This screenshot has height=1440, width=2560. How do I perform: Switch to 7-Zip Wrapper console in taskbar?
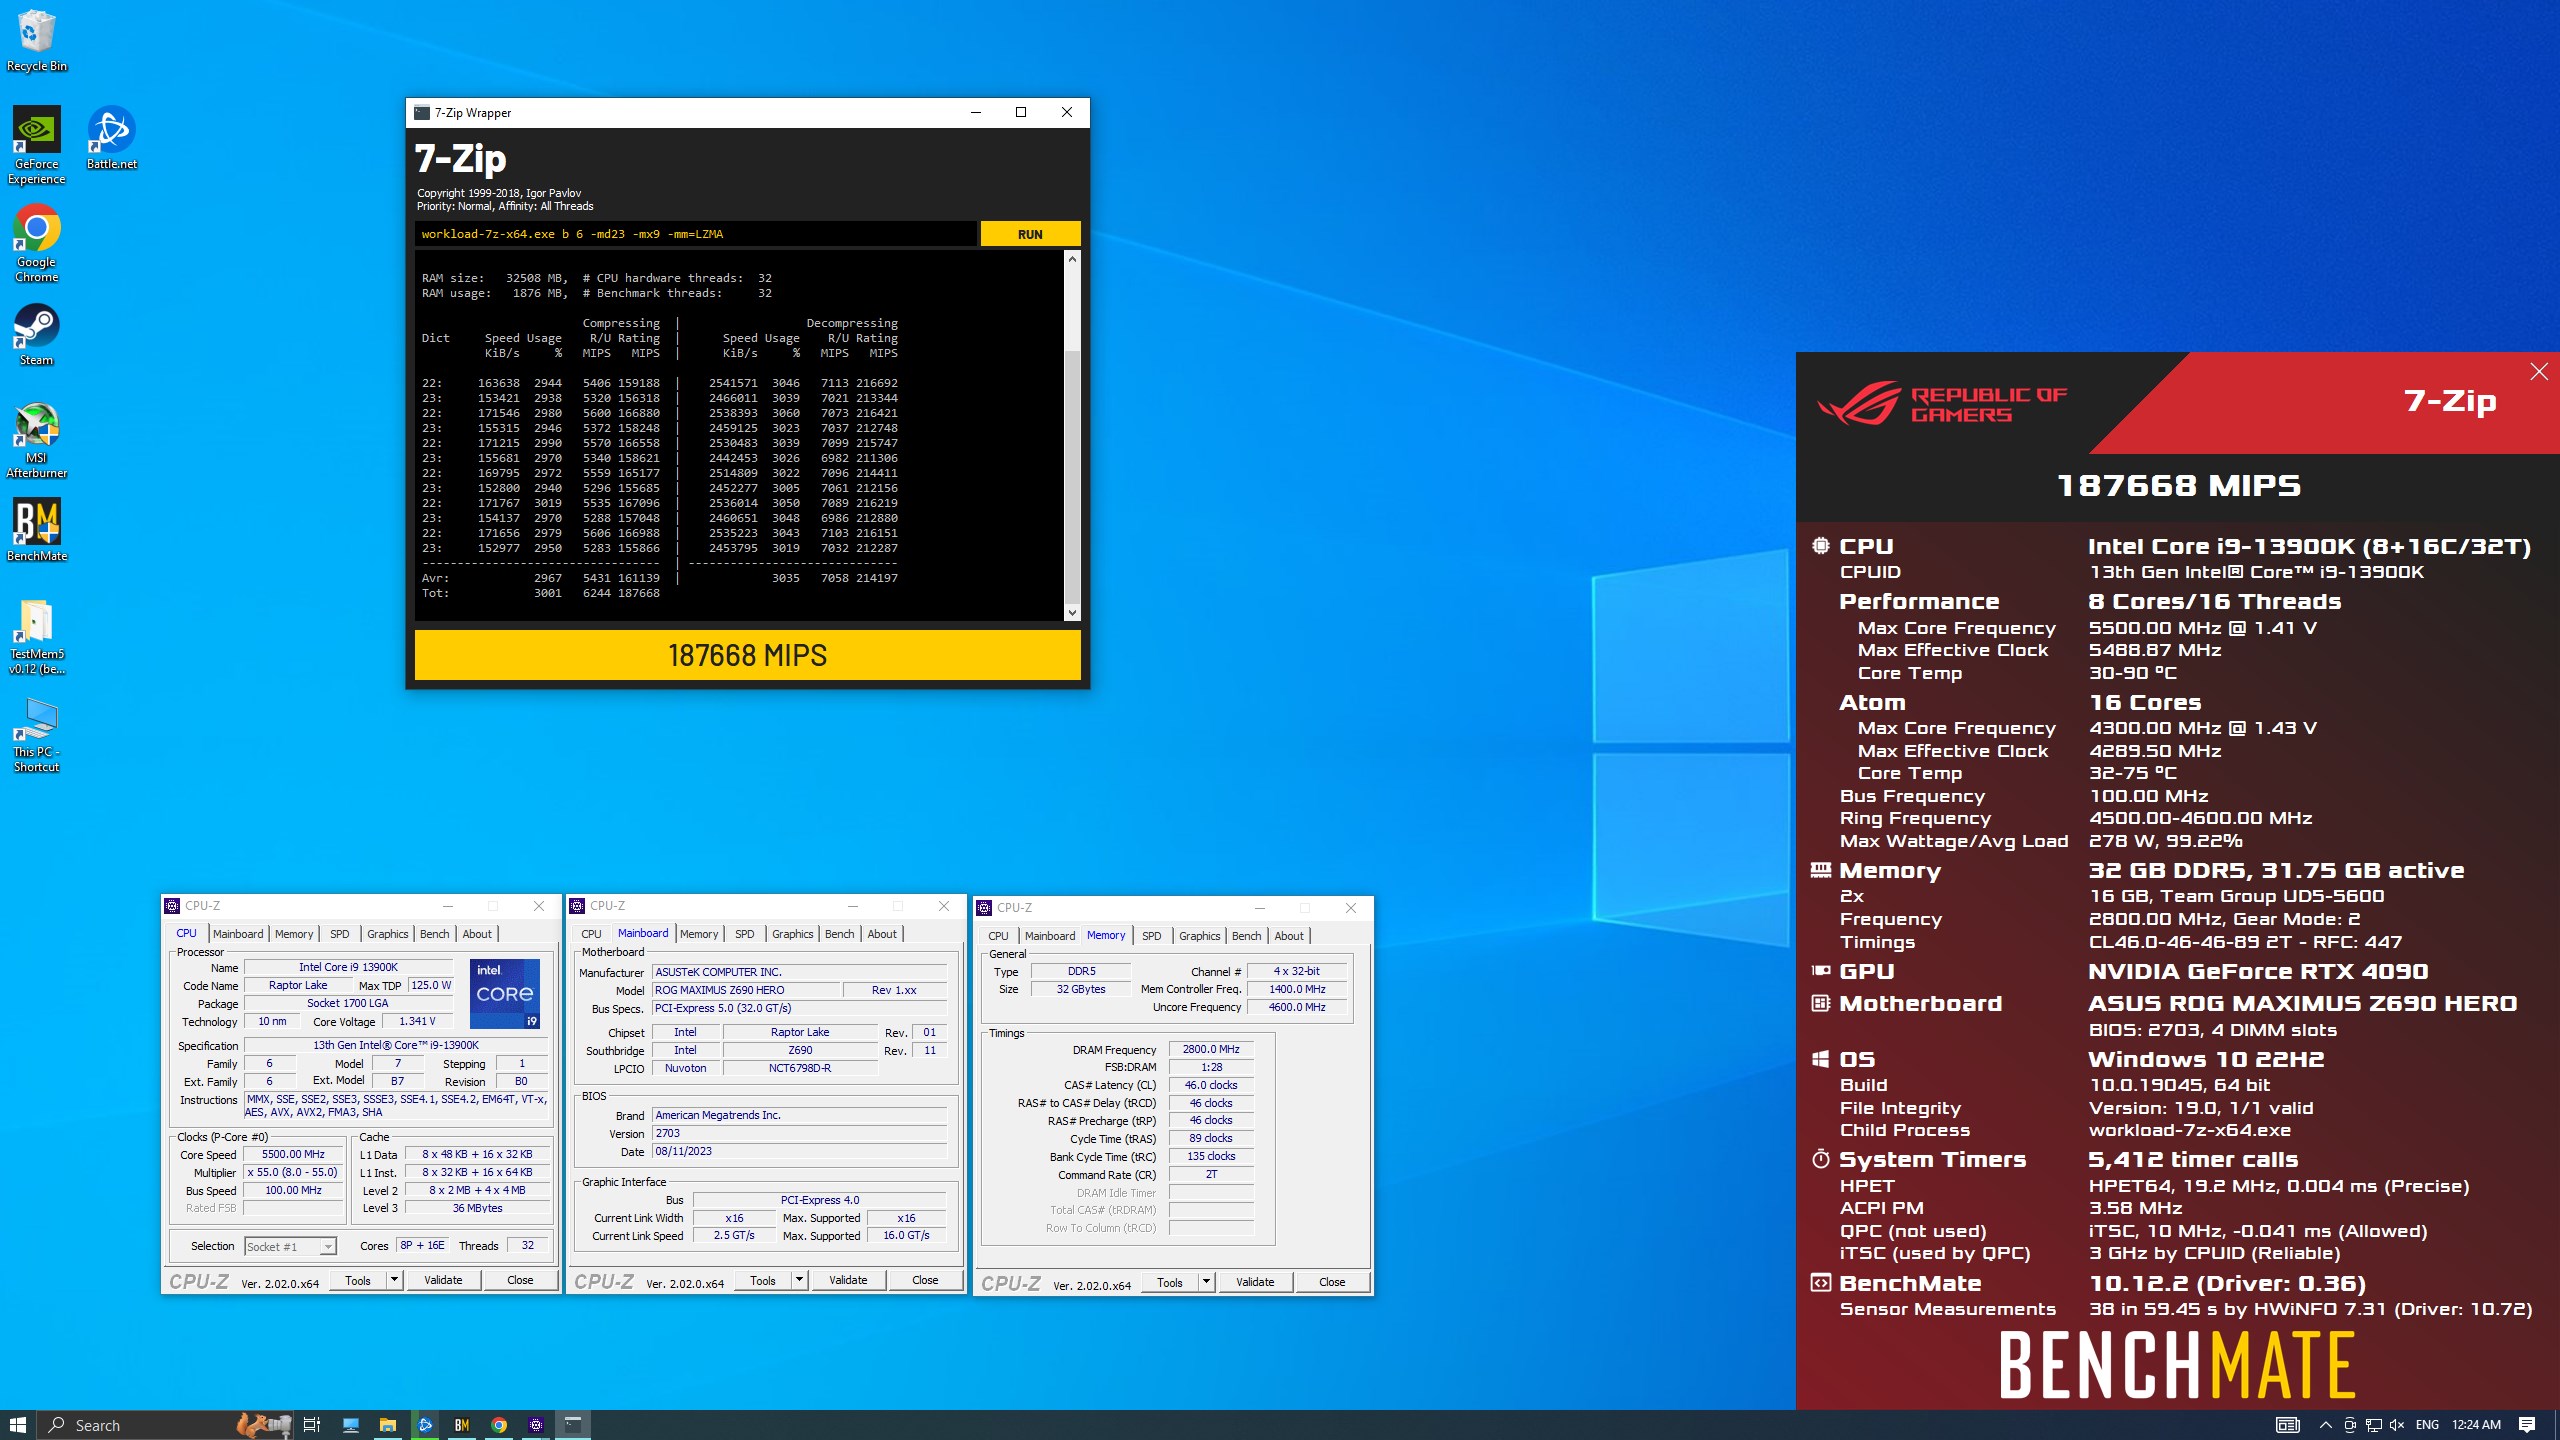click(573, 1425)
